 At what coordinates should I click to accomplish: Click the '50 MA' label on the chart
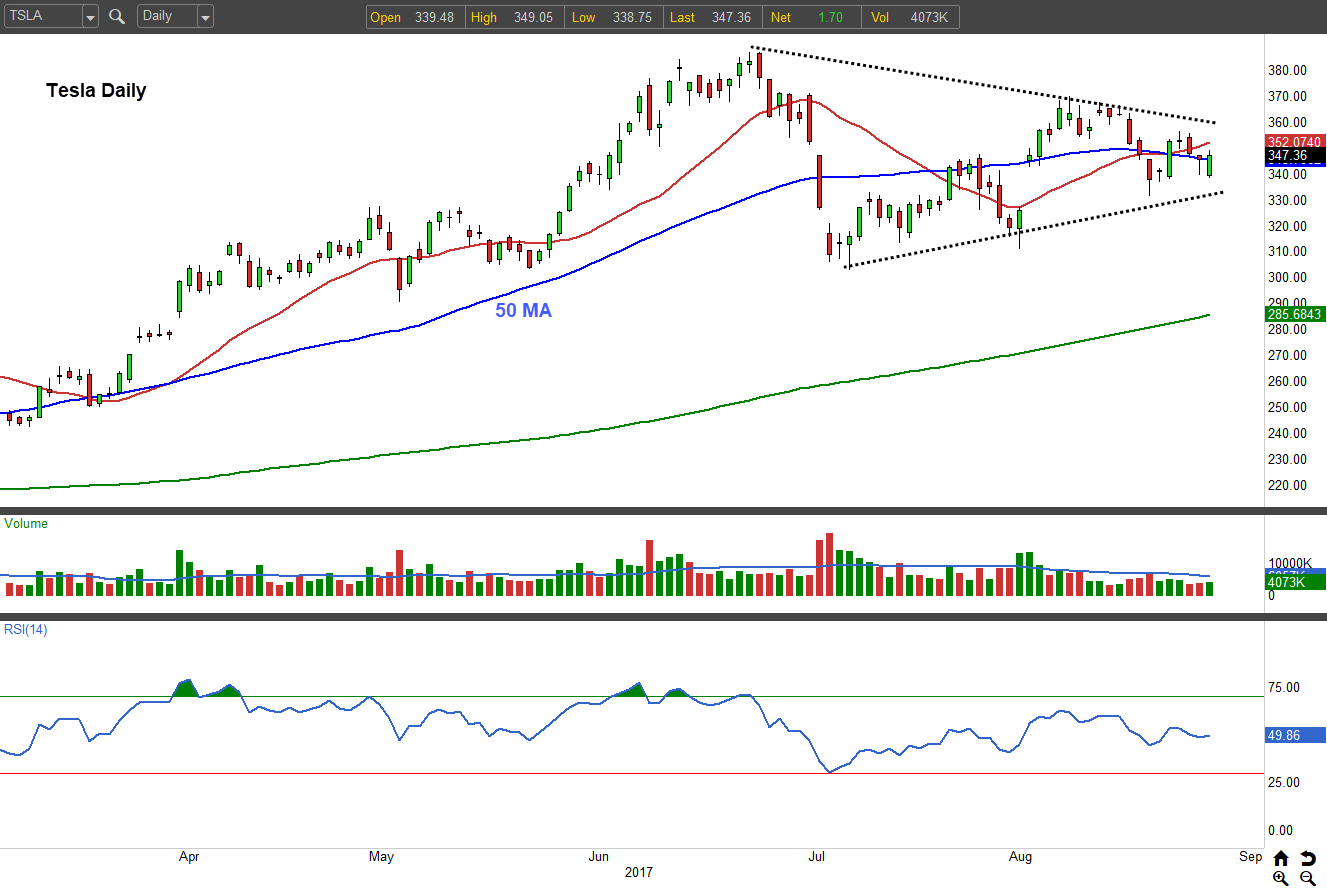coord(524,311)
